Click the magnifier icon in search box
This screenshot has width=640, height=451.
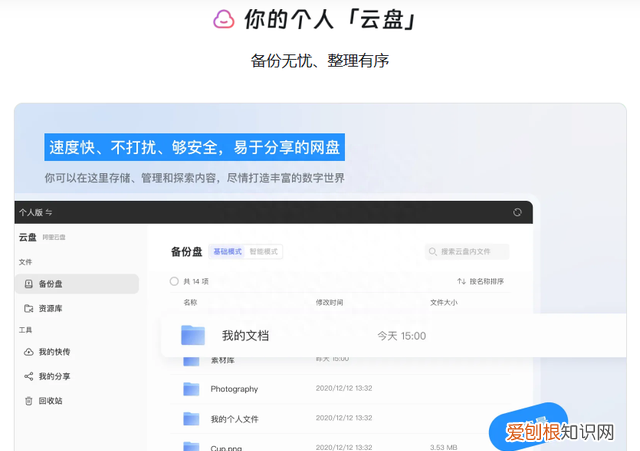point(433,251)
